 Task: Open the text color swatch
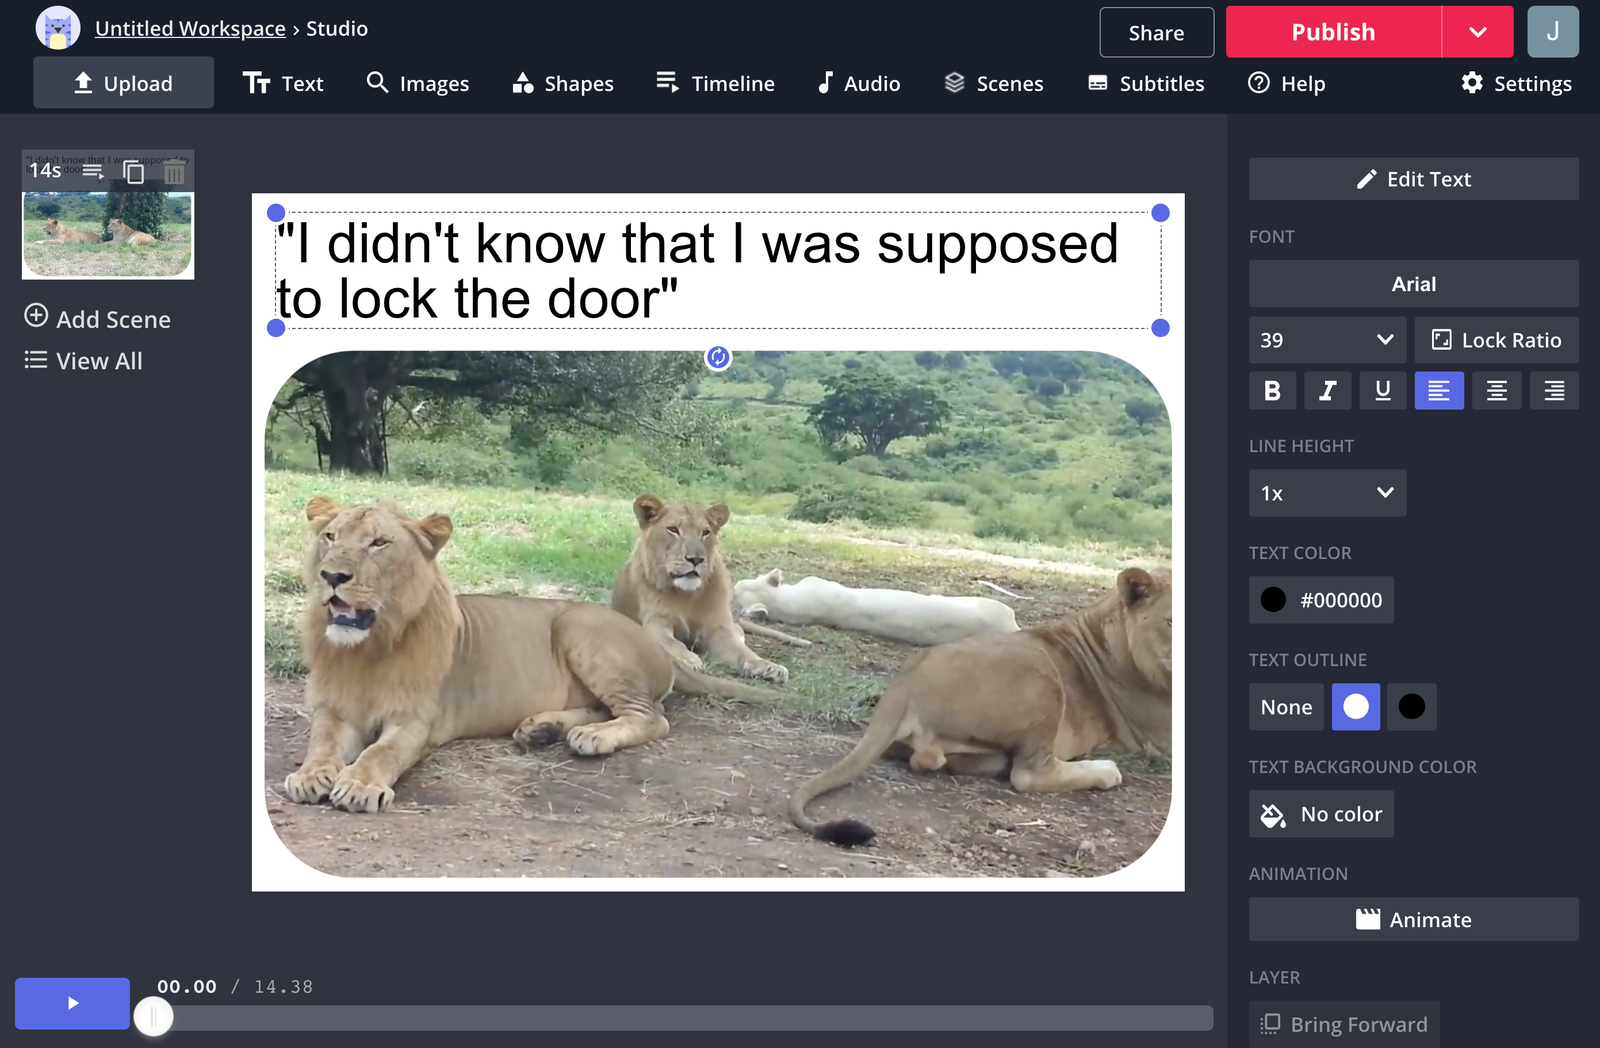pos(1272,600)
